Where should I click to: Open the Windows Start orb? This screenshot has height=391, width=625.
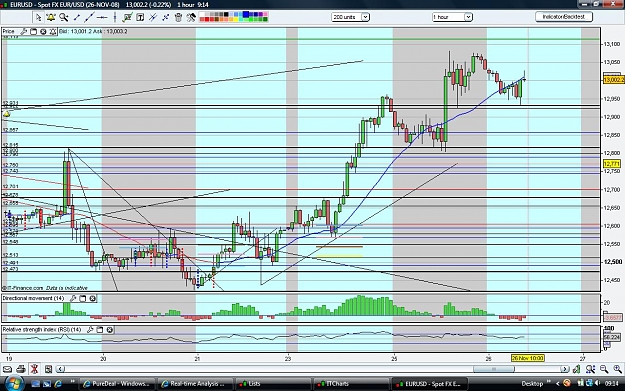[x=14, y=383]
